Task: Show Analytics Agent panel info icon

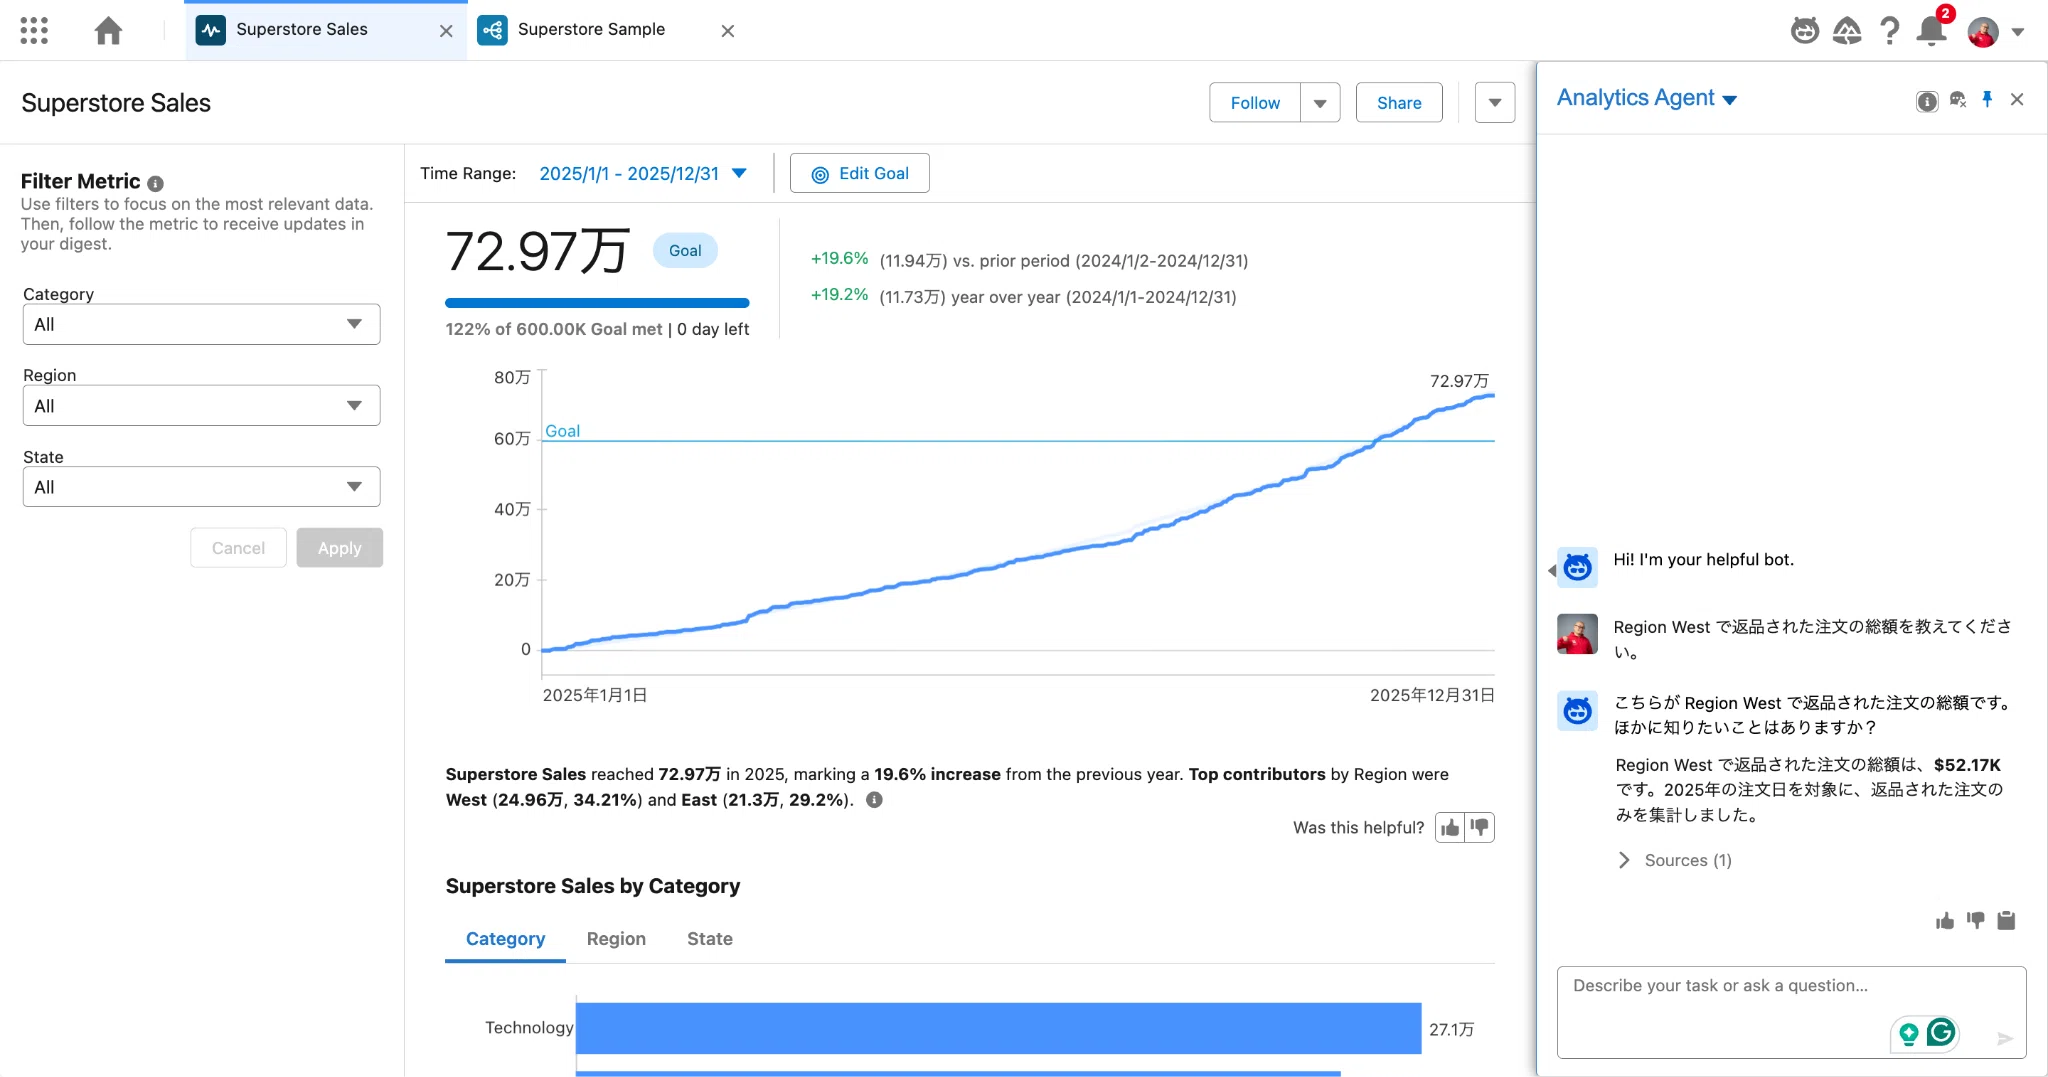Action: pos(1927,100)
